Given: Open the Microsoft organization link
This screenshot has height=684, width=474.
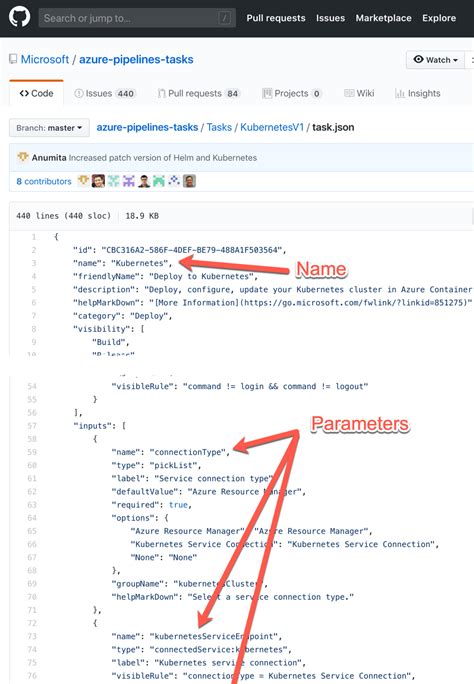Looking at the screenshot, I should tap(45, 59).
